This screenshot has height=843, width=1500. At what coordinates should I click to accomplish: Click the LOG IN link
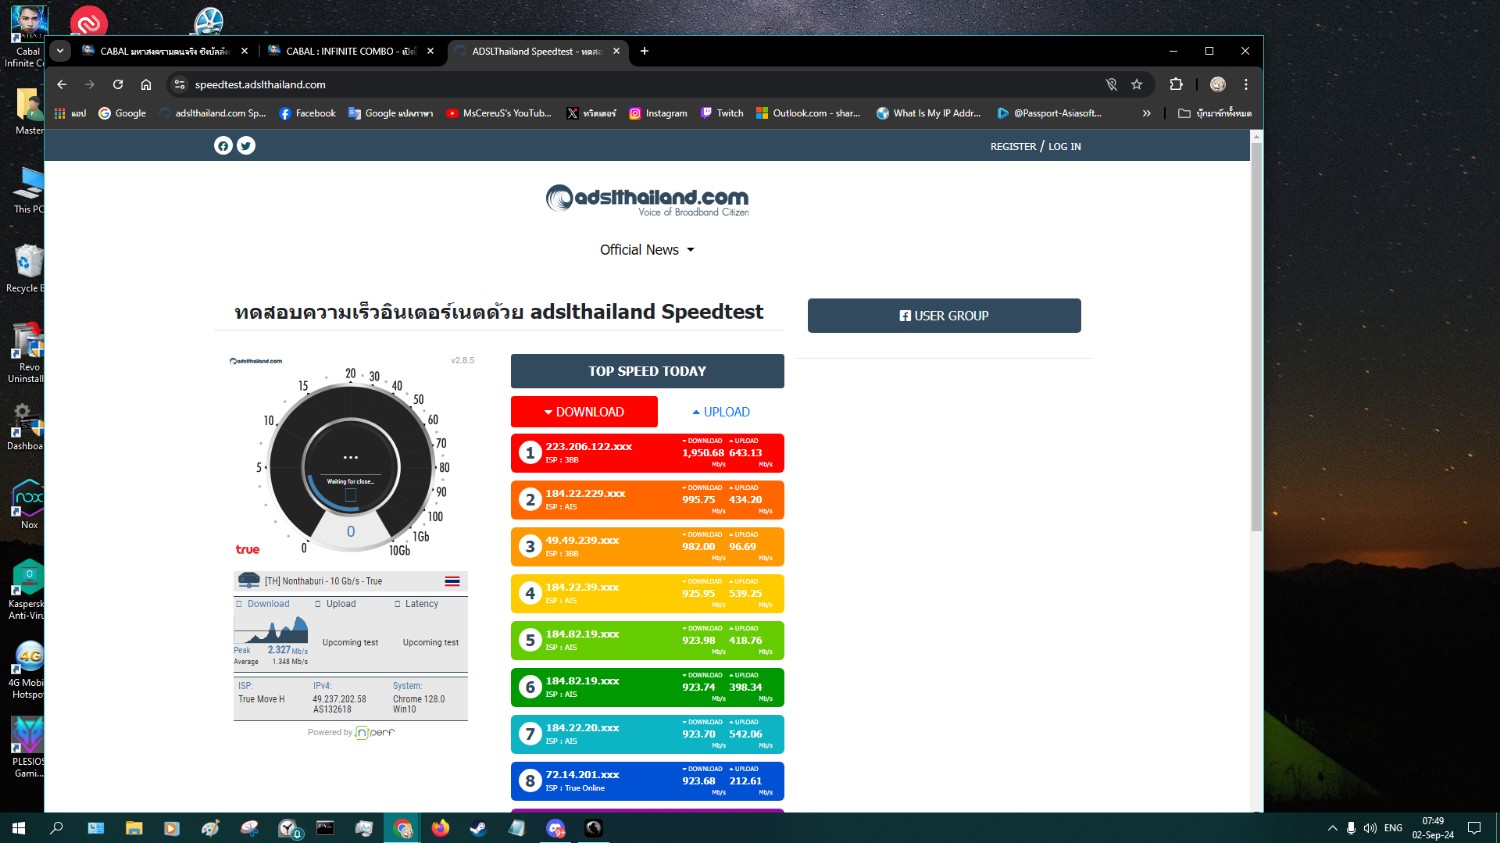click(1065, 147)
